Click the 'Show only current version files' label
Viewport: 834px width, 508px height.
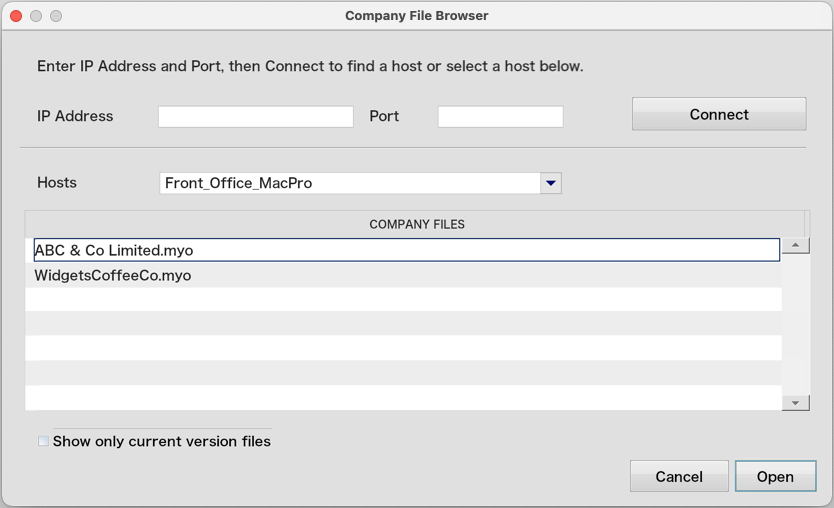162,441
